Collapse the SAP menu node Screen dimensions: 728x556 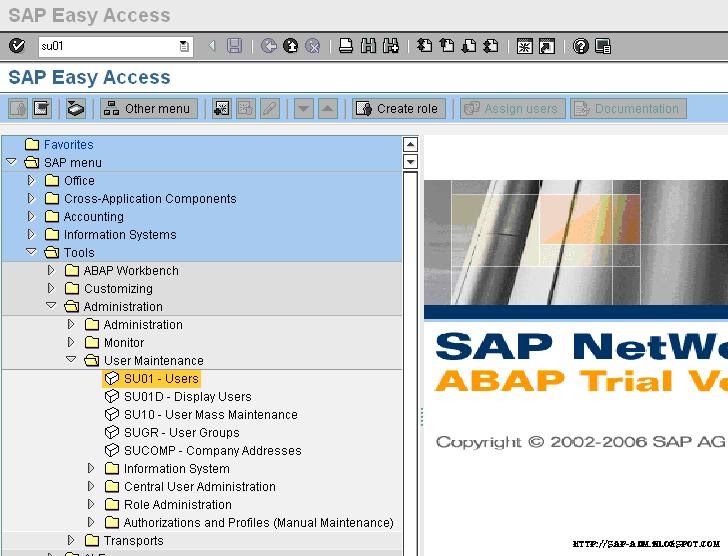(x=12, y=162)
